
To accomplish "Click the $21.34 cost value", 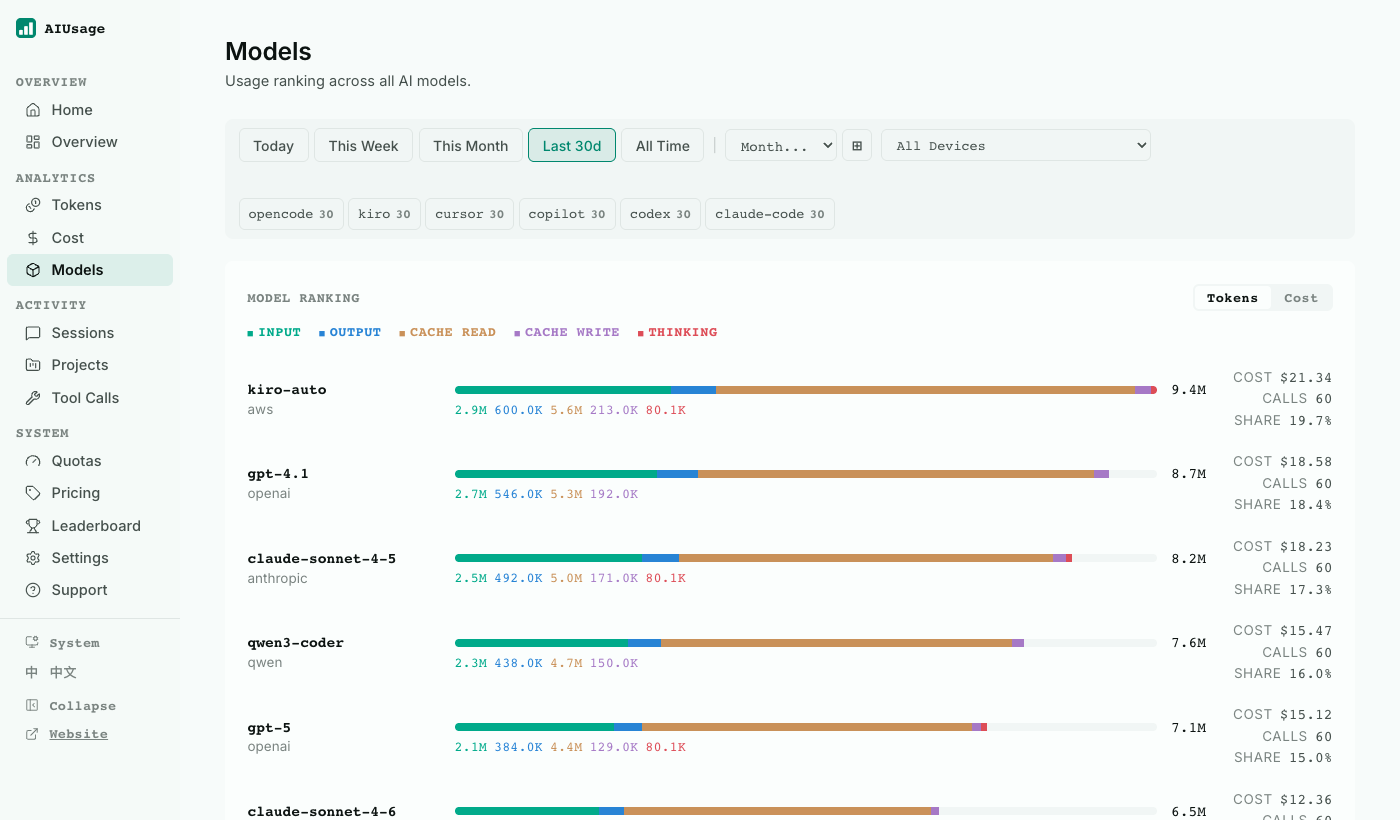I will (x=1307, y=378).
